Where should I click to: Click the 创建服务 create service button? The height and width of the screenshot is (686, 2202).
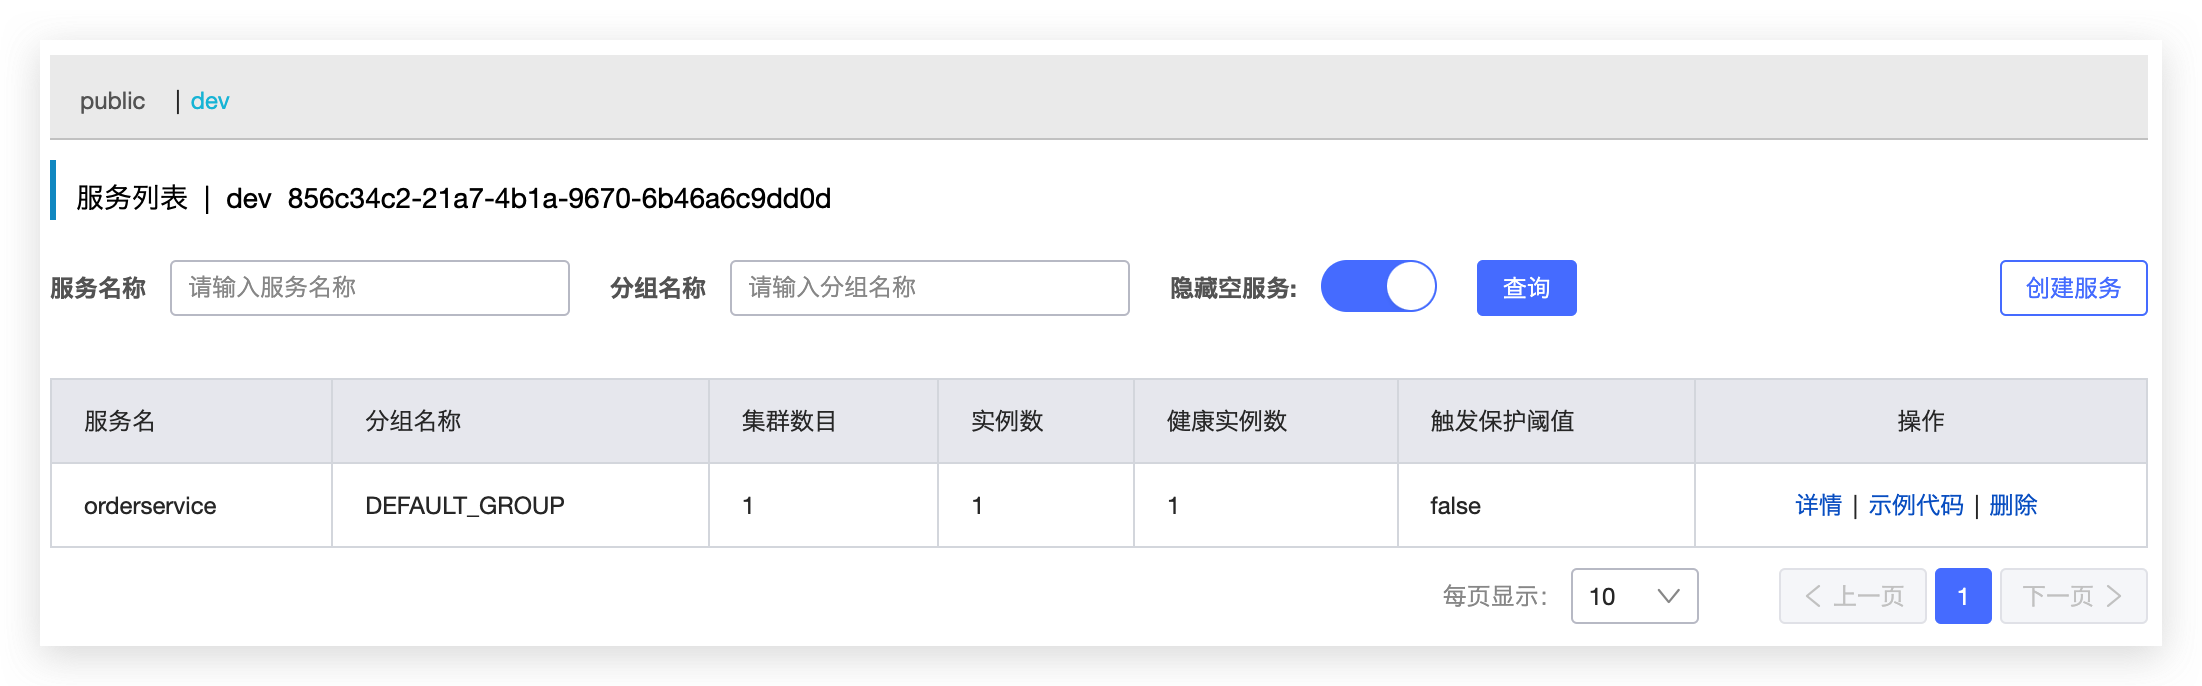(x=2074, y=288)
